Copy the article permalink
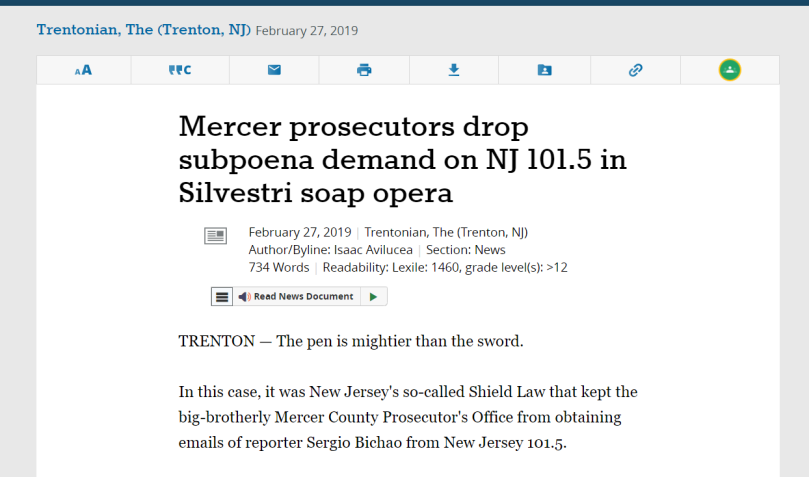 636,70
